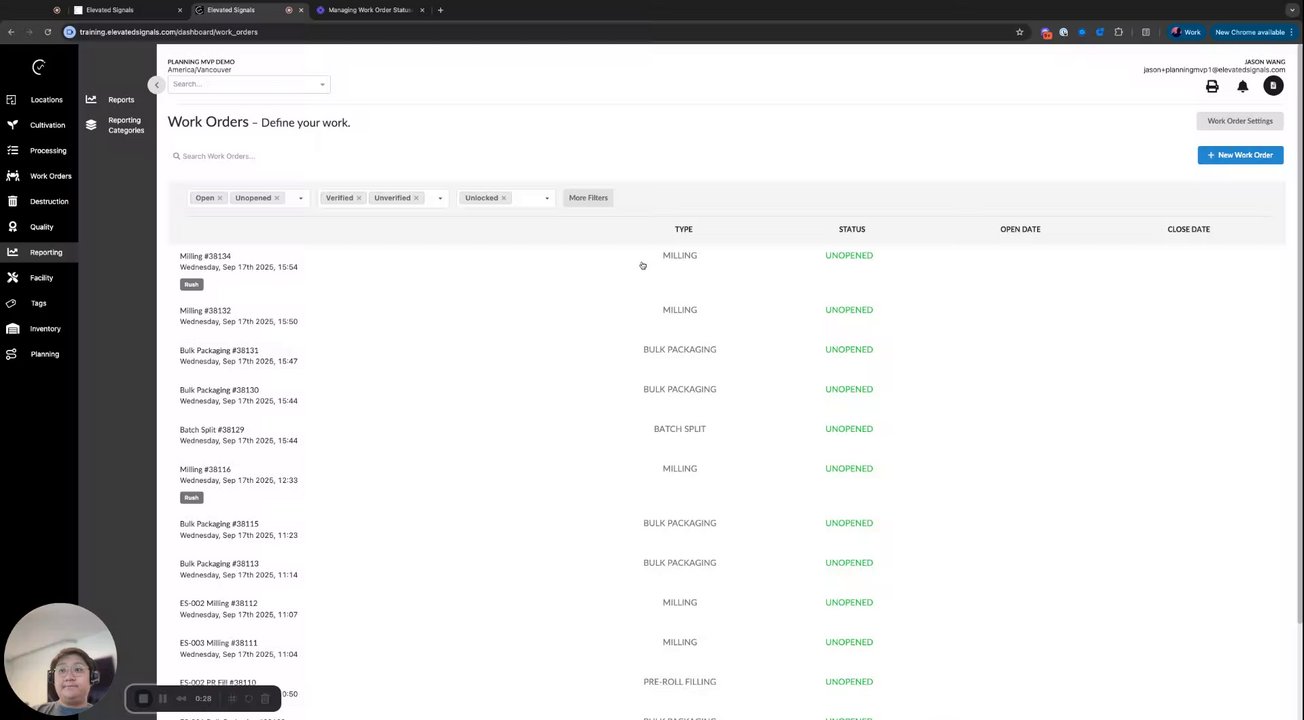This screenshot has height=720, width=1304.
Task: Remove the Unlocked filter chip
Action: (504, 198)
